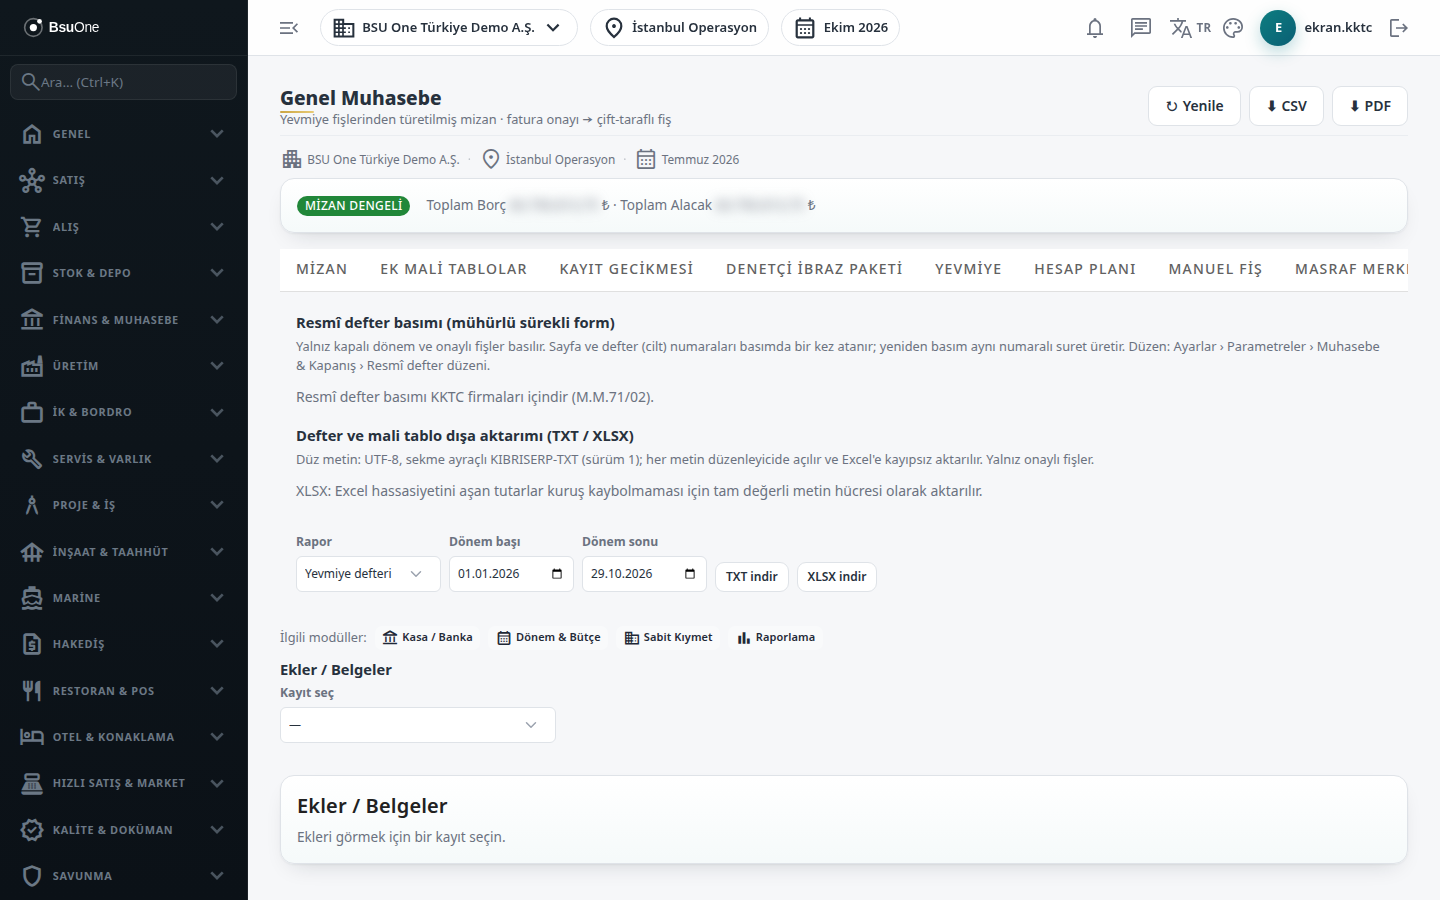The image size is (1440, 900).
Task: Download CSV export
Action: point(1286,106)
